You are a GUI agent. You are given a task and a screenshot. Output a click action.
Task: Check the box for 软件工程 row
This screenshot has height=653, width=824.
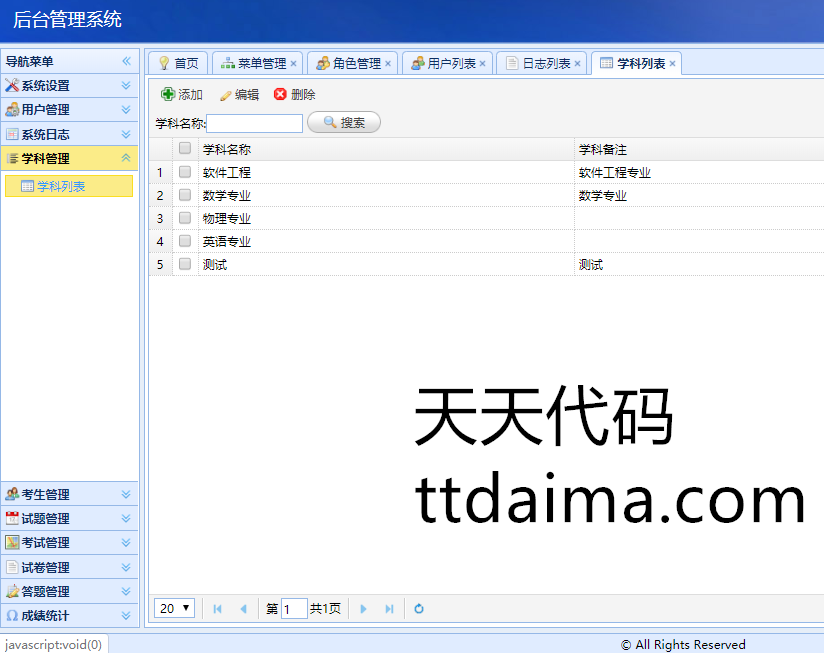185,172
